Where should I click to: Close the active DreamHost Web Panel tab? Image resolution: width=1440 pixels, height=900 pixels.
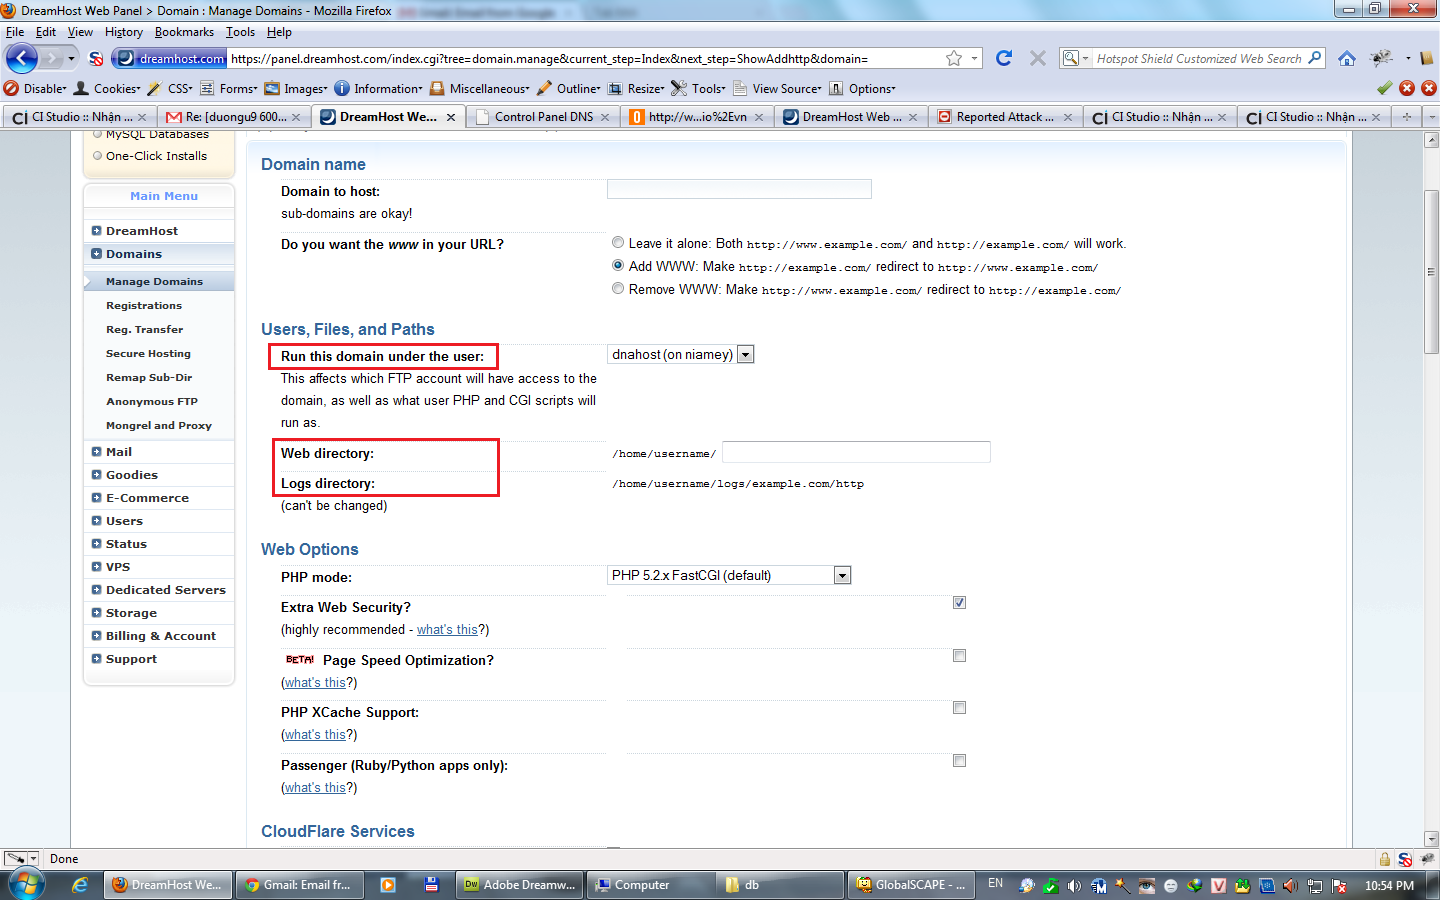[x=451, y=117]
